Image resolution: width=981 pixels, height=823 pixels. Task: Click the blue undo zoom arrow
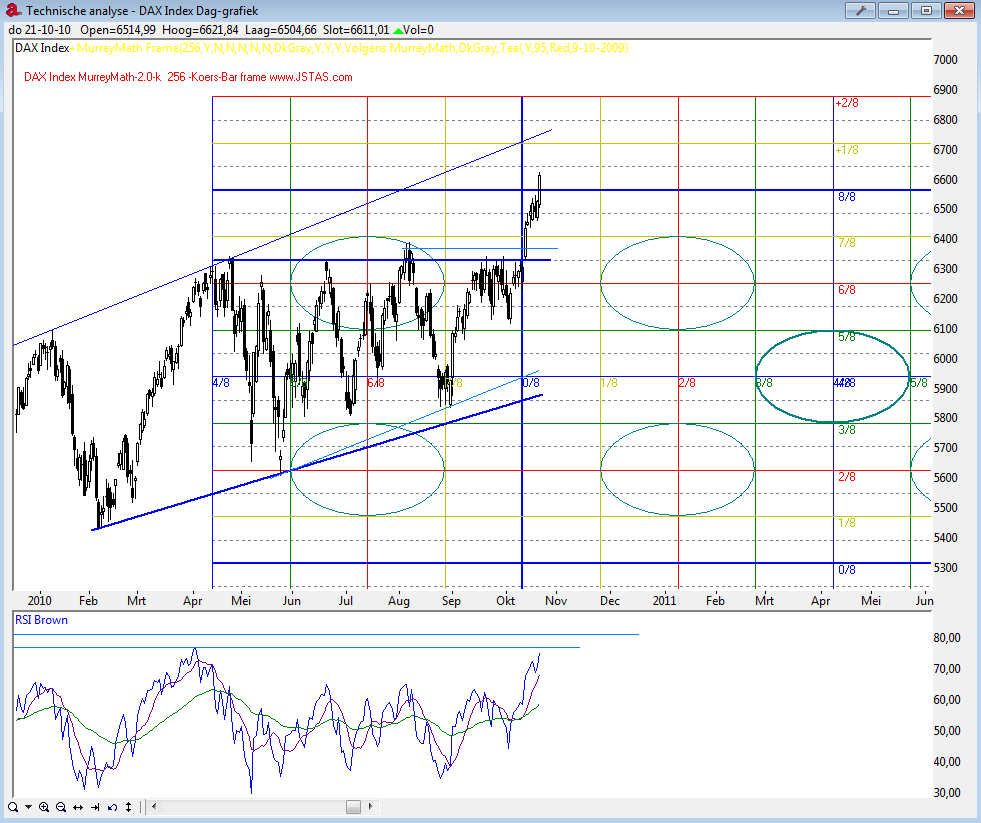coord(112,807)
